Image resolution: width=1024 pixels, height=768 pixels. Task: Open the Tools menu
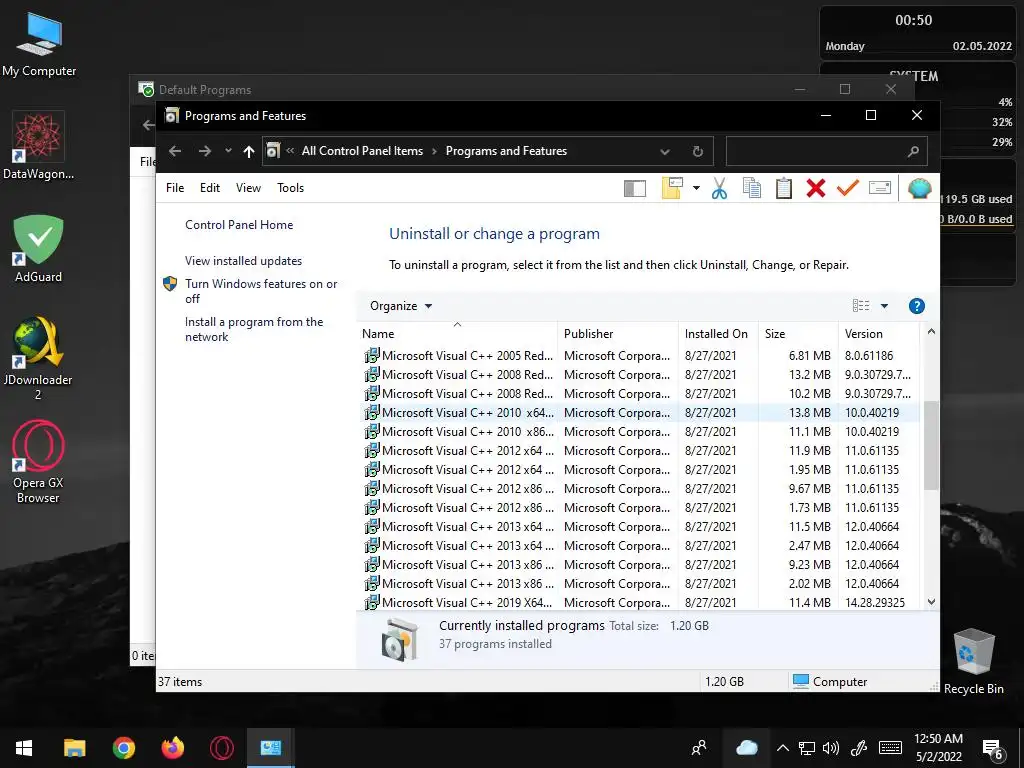click(291, 188)
